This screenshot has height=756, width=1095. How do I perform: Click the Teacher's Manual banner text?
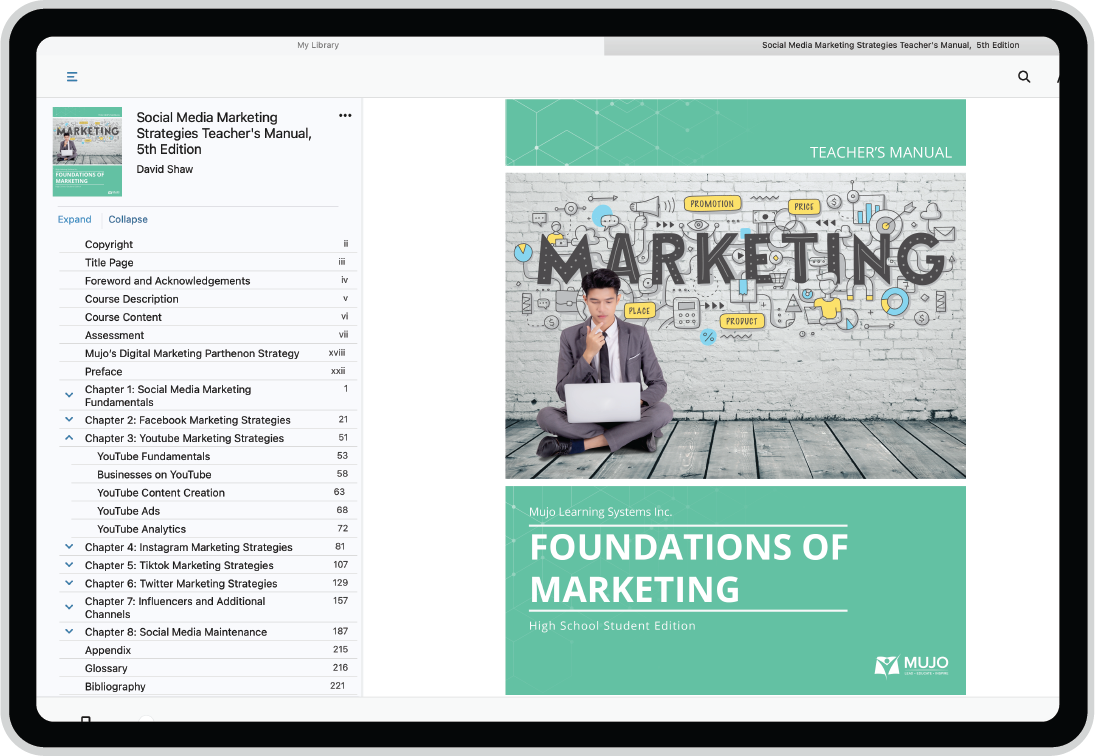(x=881, y=152)
